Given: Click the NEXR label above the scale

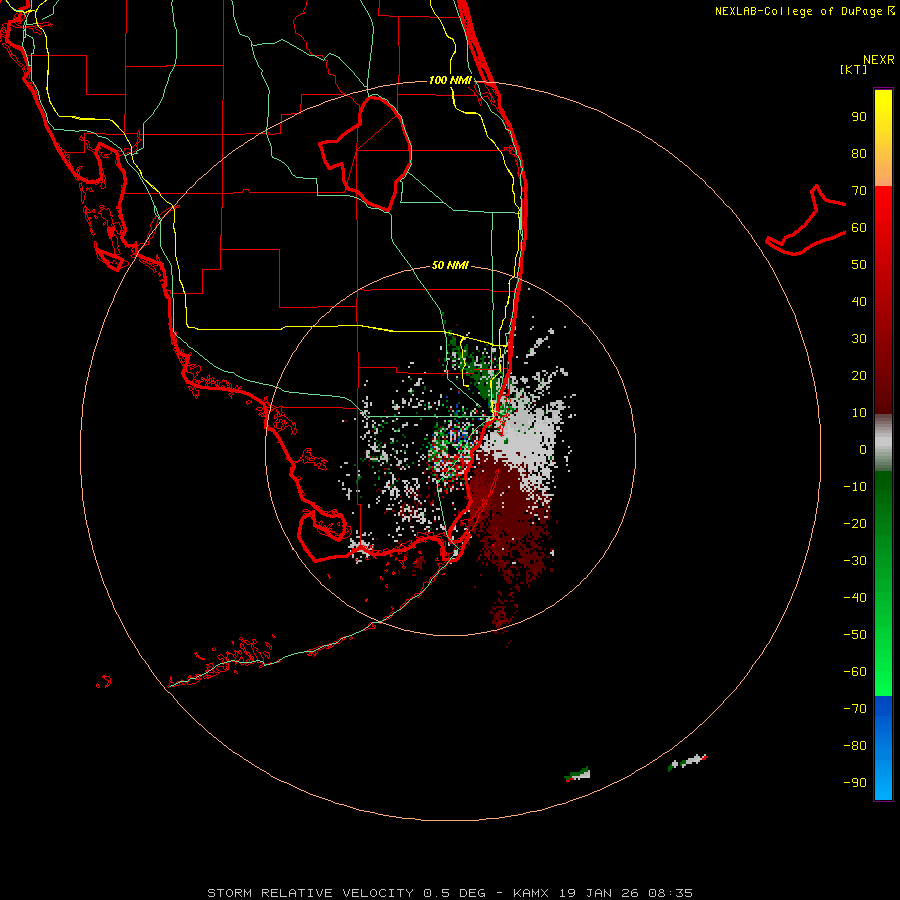Looking at the screenshot, I should tap(879, 60).
